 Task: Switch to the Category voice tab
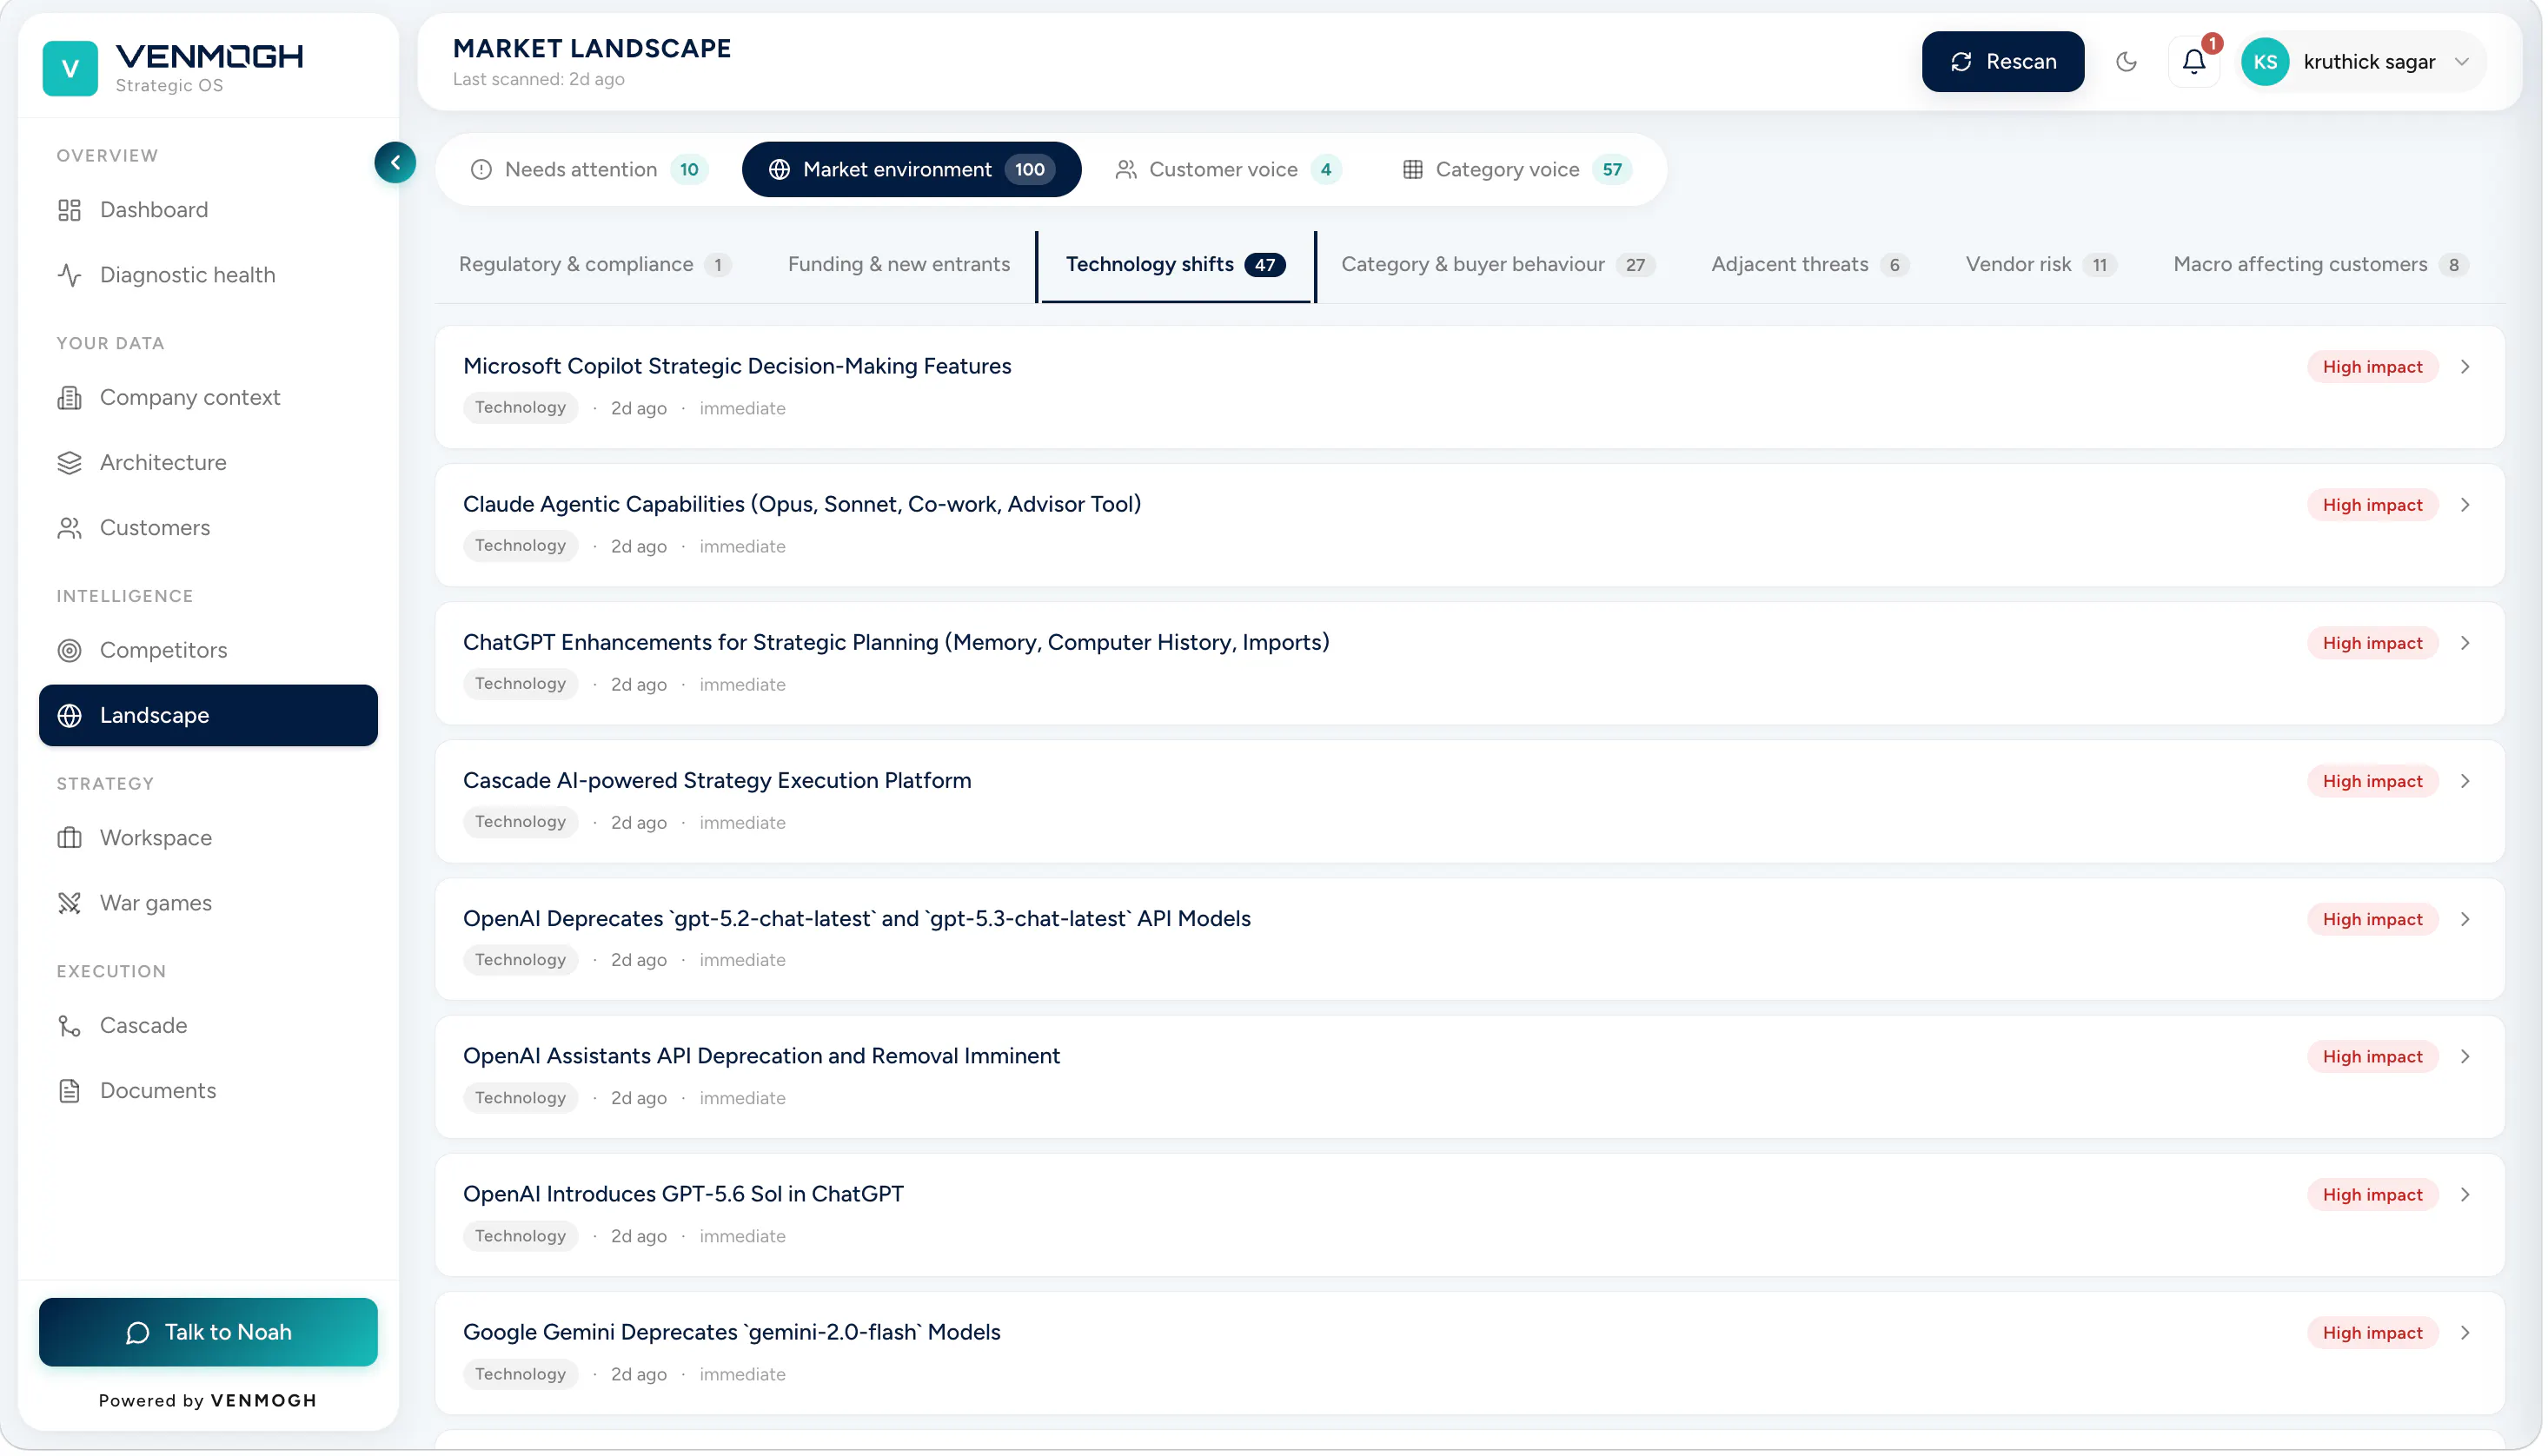tap(1518, 170)
